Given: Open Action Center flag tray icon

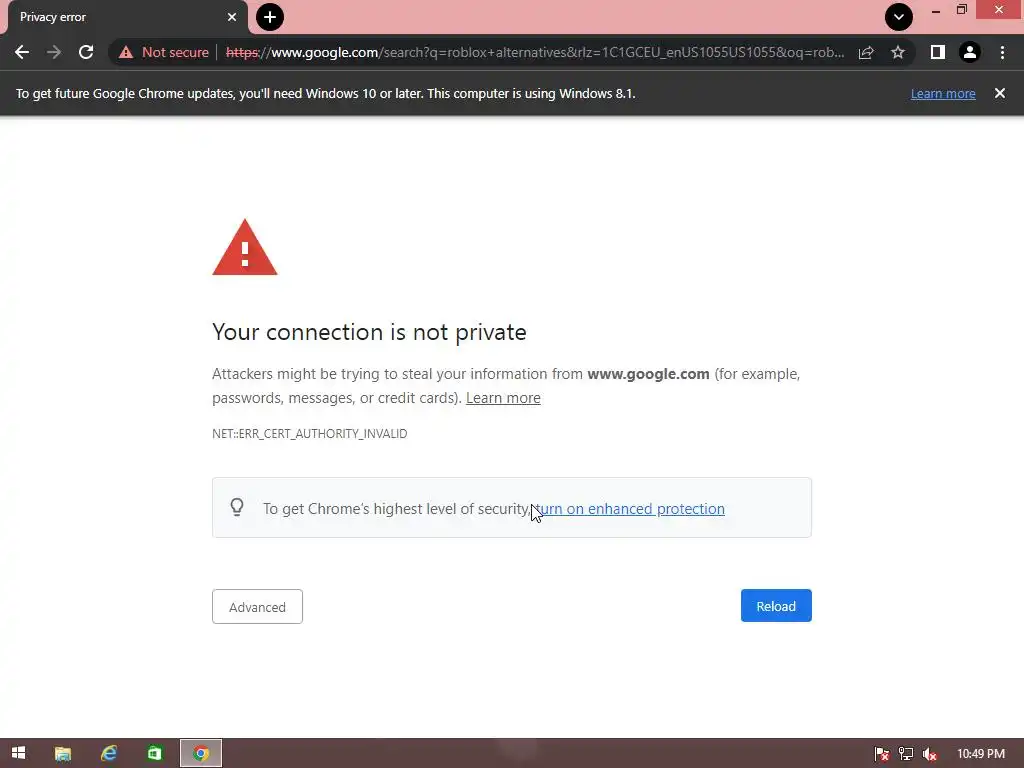Looking at the screenshot, I should point(882,754).
